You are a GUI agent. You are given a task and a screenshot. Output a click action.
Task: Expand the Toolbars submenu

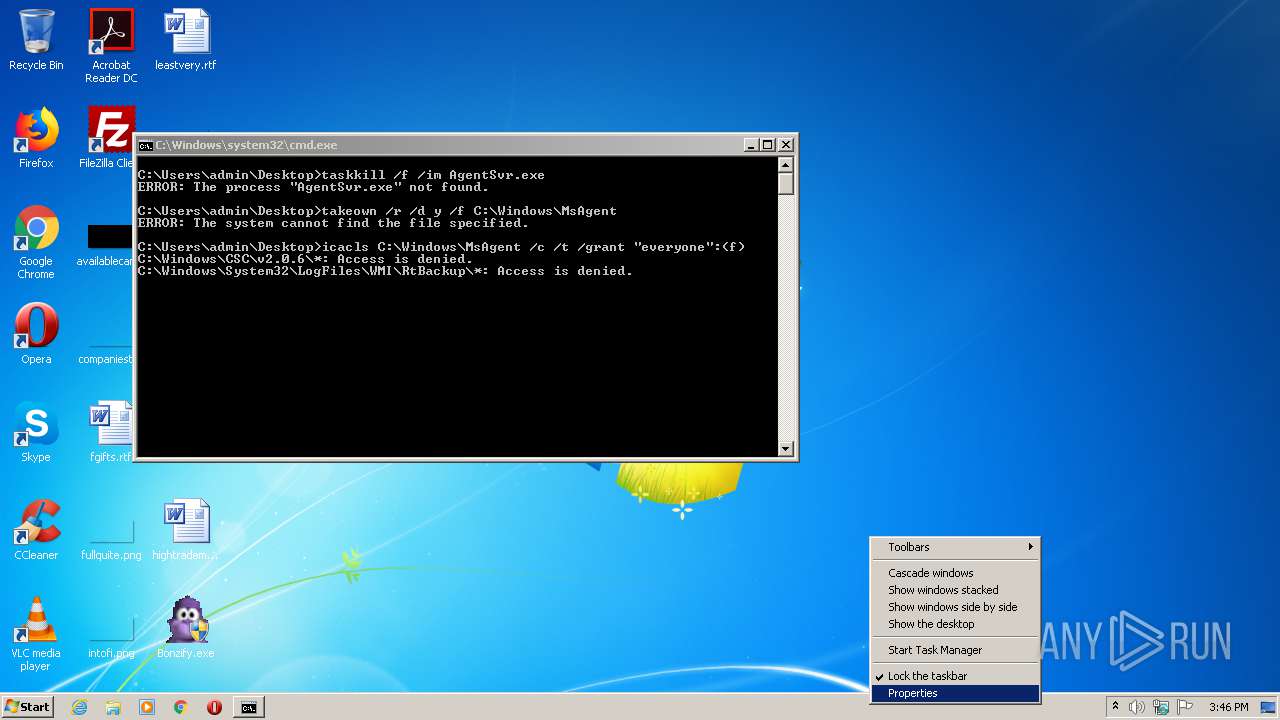pos(955,547)
